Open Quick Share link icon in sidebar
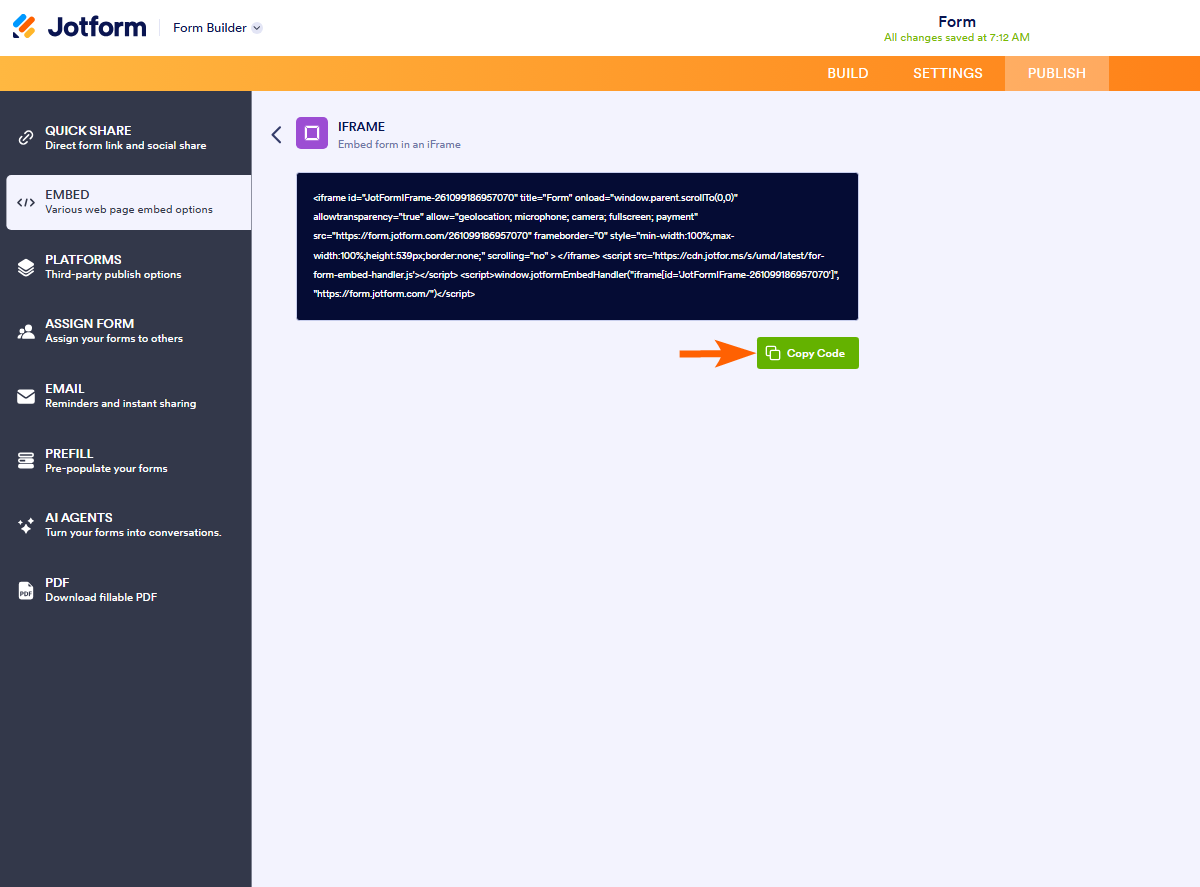Screen dimensions: 1200x887 pos(26,138)
